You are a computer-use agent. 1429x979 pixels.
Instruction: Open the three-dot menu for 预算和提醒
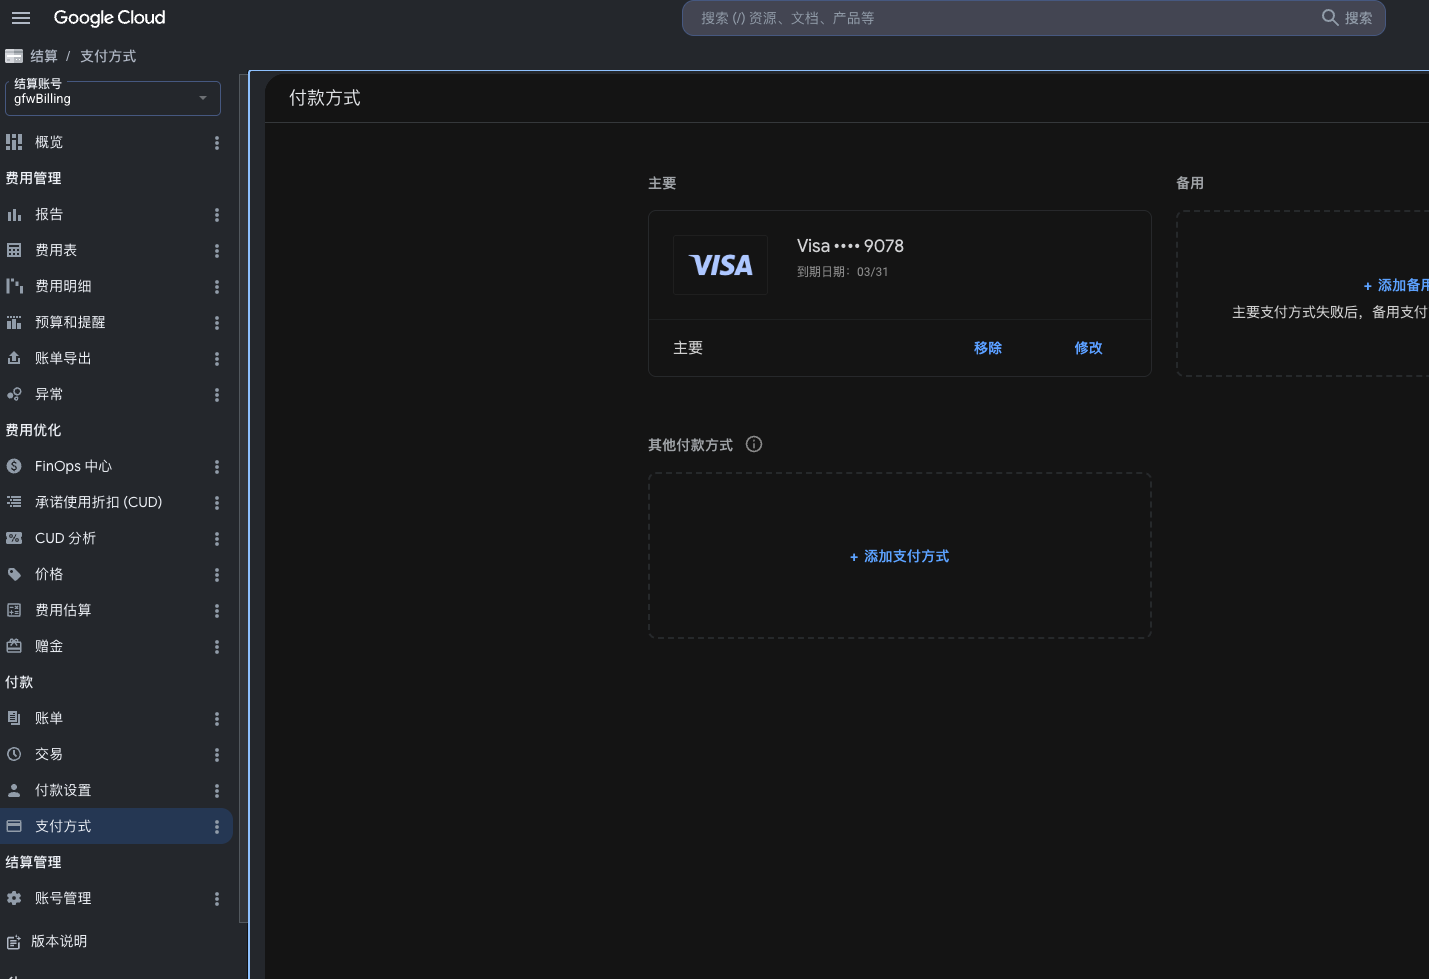pos(217,323)
